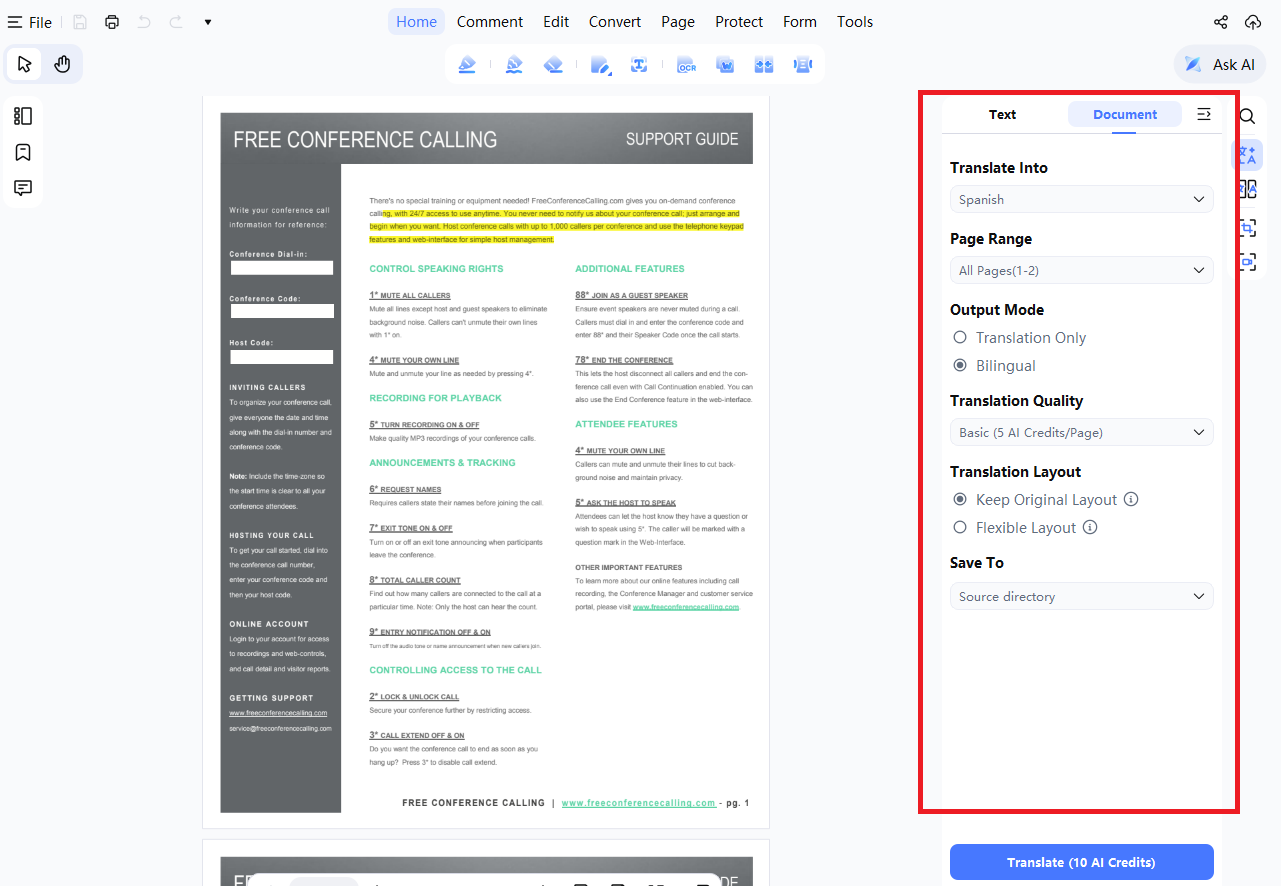Click the screenshot crop capture icon
The height and width of the screenshot is (886, 1281).
tap(1247, 228)
